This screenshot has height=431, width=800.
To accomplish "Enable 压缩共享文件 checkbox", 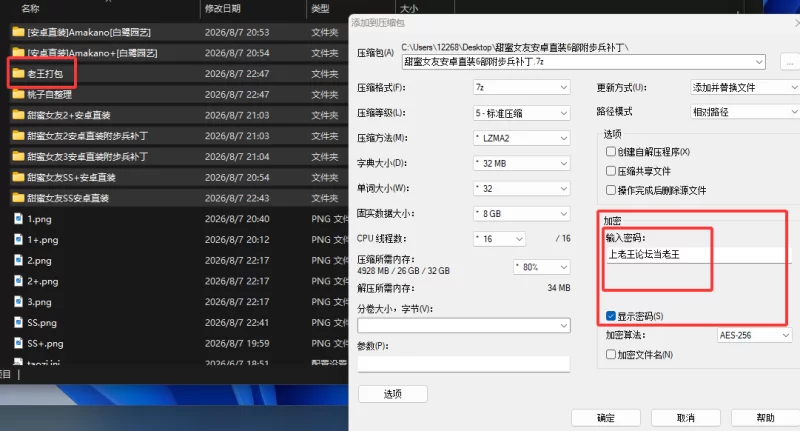I will pyautogui.click(x=611, y=171).
